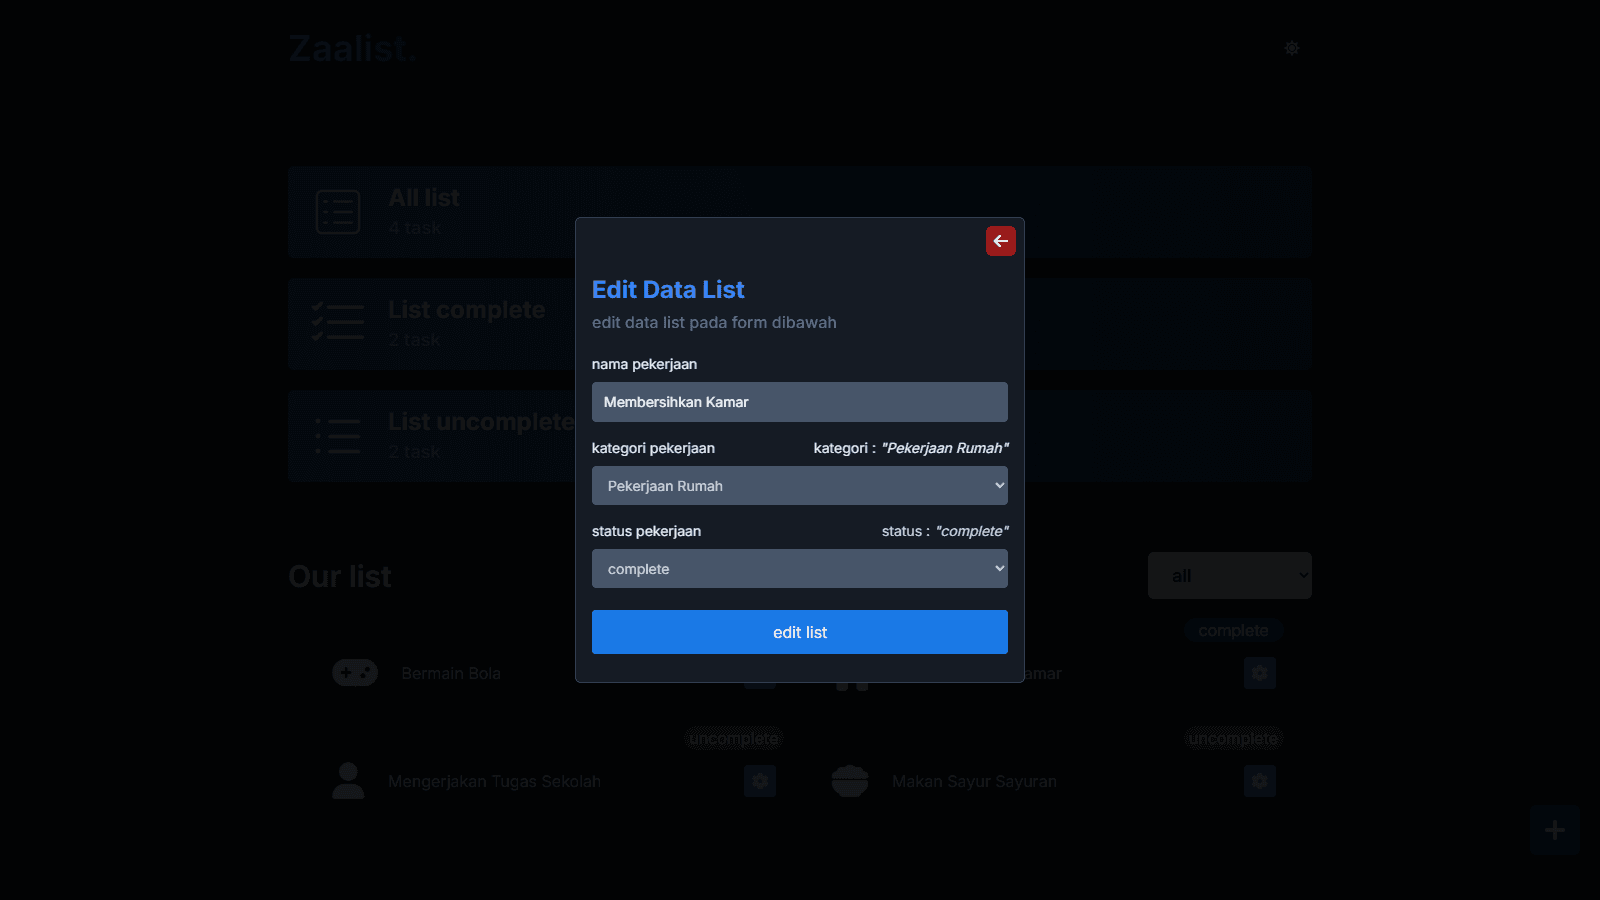Viewport: 1600px width, 900px height.
Task: Open the settings gear in the top-right corner
Action: click(1292, 47)
